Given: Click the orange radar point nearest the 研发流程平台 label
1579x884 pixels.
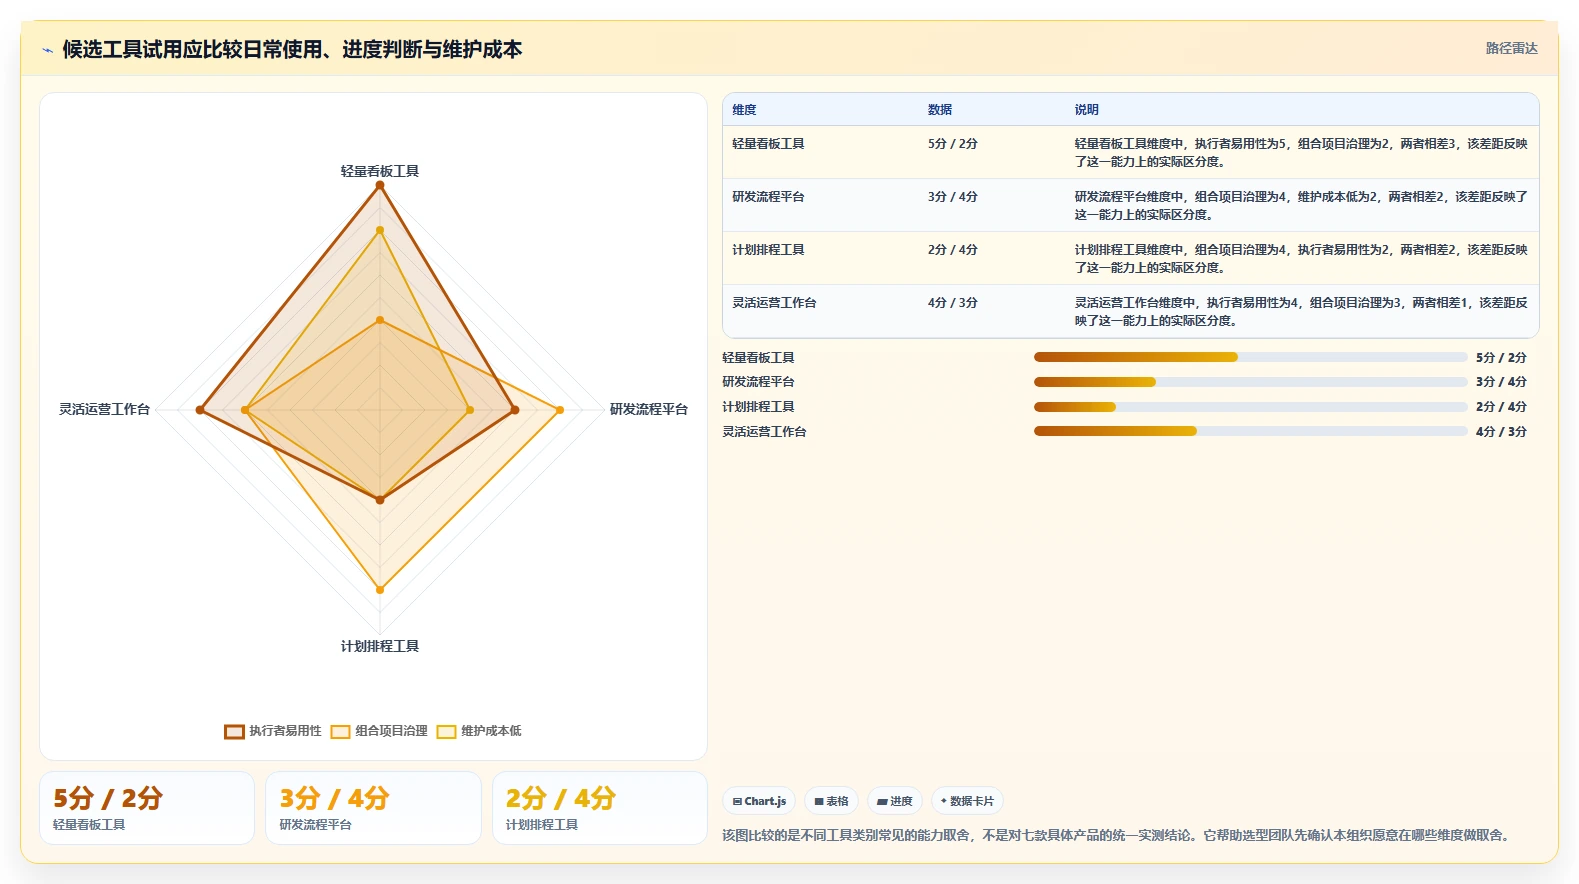Looking at the screenshot, I should 560,410.
